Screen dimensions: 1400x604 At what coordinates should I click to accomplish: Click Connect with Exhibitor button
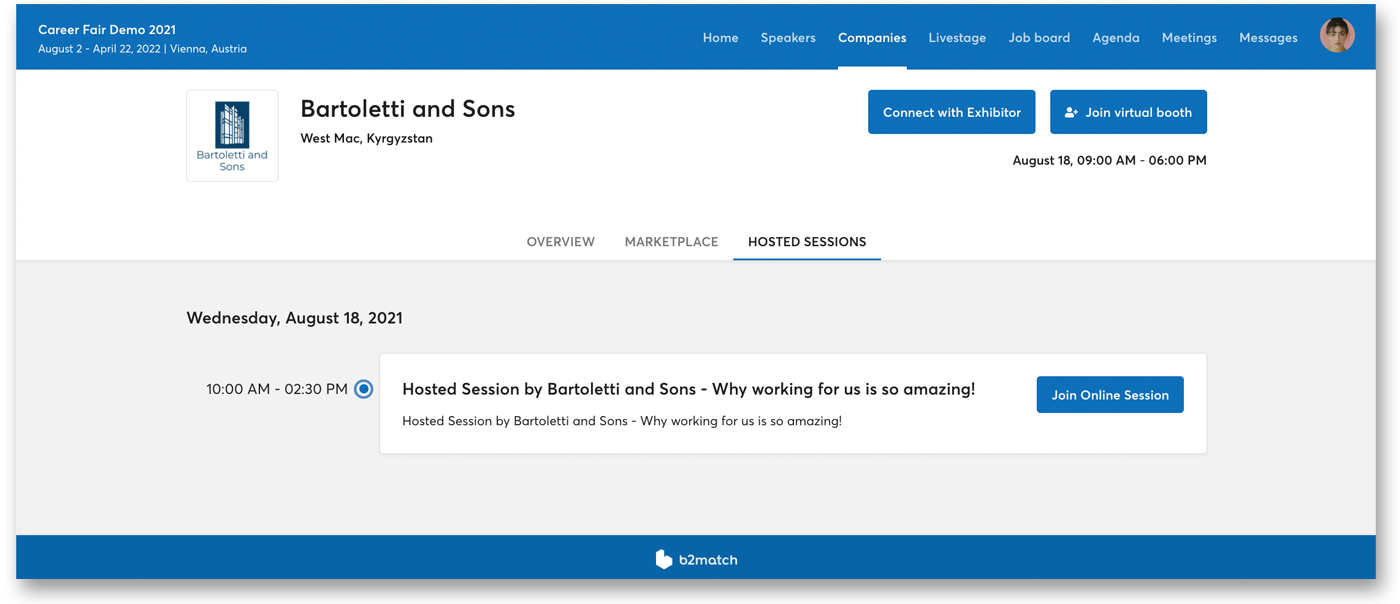tap(952, 112)
